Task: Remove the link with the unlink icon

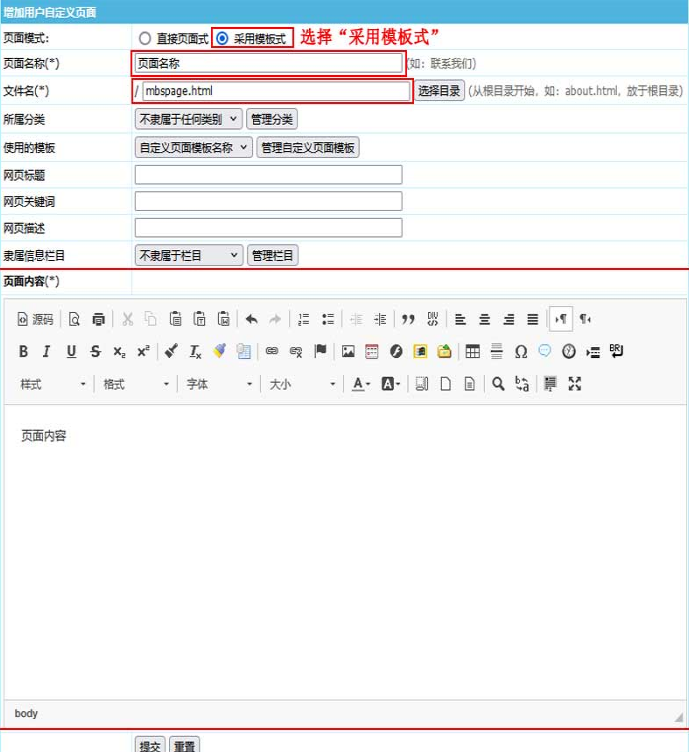Action: pos(296,352)
